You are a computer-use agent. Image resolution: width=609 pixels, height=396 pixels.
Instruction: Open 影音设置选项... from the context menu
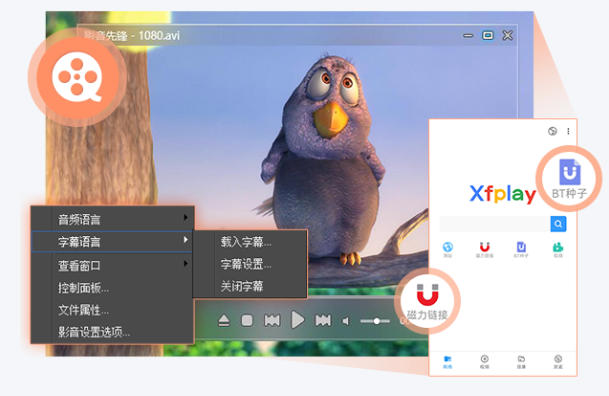coord(94,332)
